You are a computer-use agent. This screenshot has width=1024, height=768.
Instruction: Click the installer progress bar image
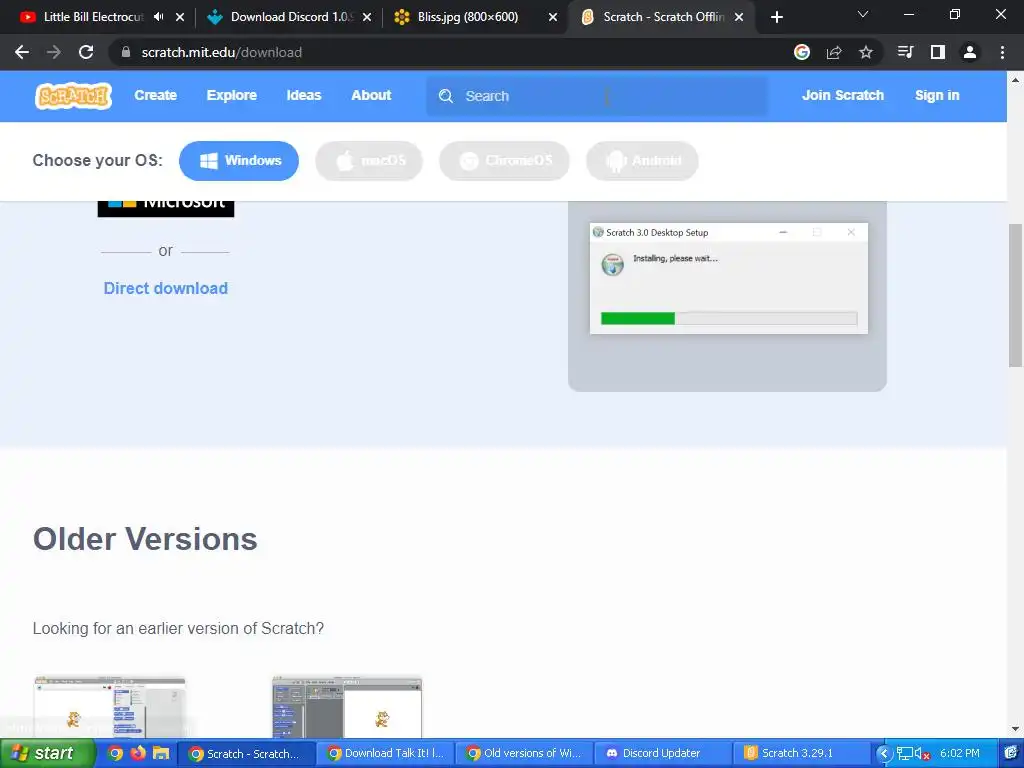[x=729, y=318]
